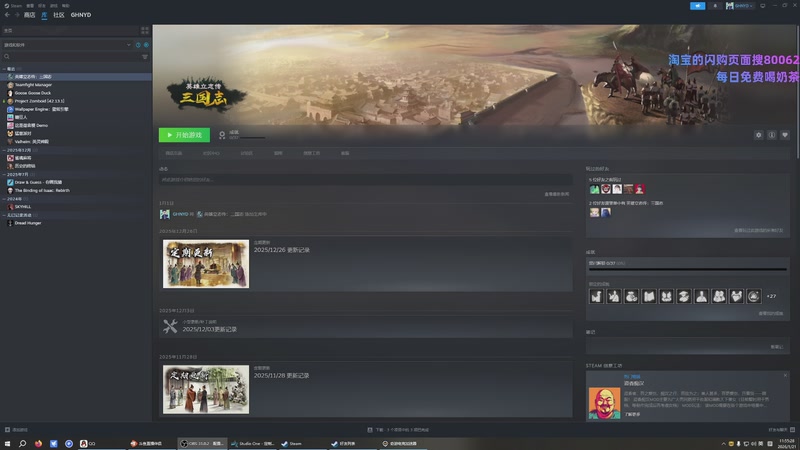Open the GHNYD profile tab
The width and height of the screenshot is (800, 450).
pos(81,15)
